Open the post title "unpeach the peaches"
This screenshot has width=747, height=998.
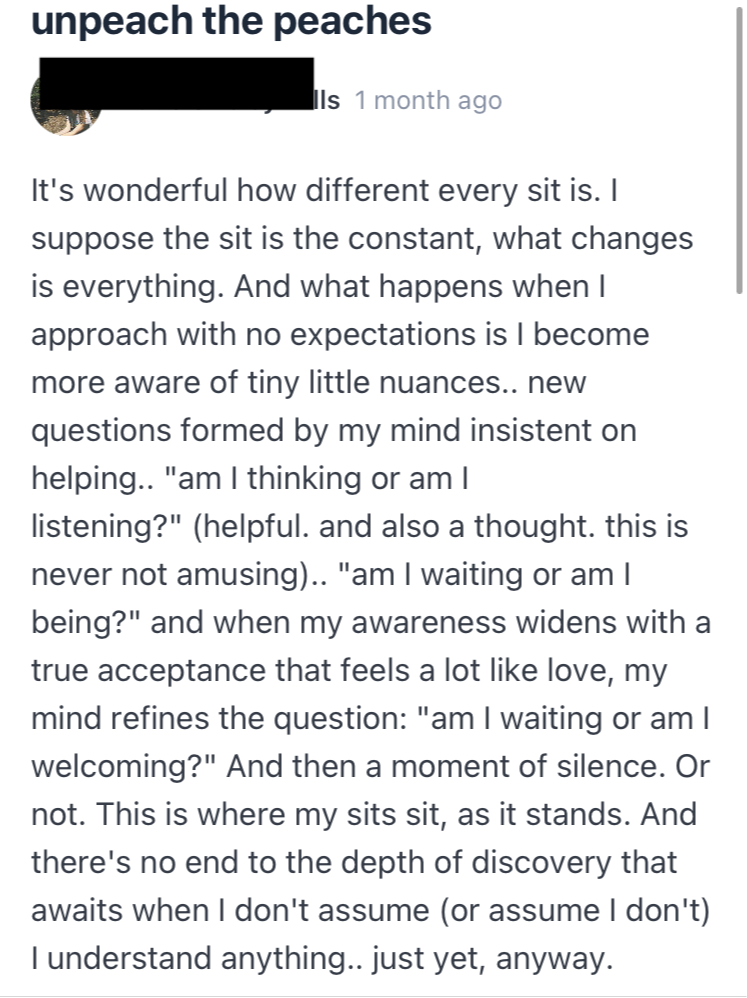pyautogui.click(x=232, y=19)
